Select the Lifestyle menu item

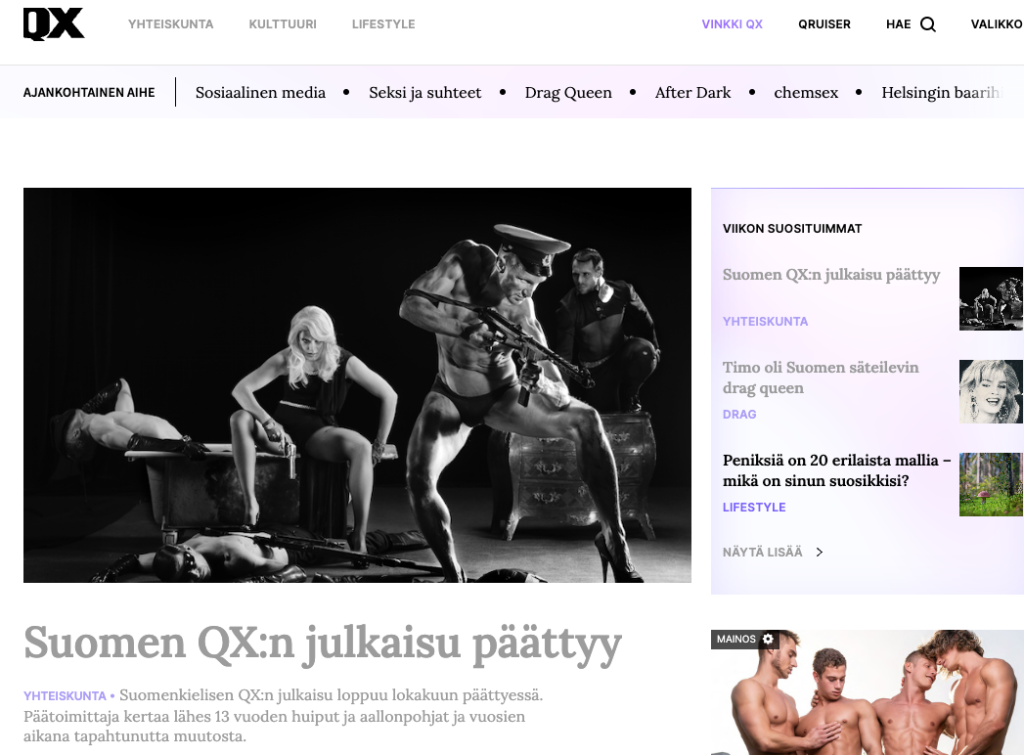pyautogui.click(x=383, y=24)
